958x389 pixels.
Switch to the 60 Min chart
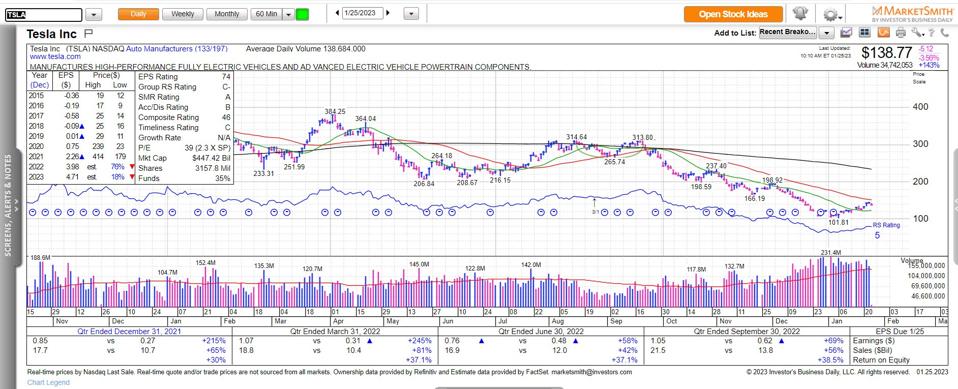(266, 14)
